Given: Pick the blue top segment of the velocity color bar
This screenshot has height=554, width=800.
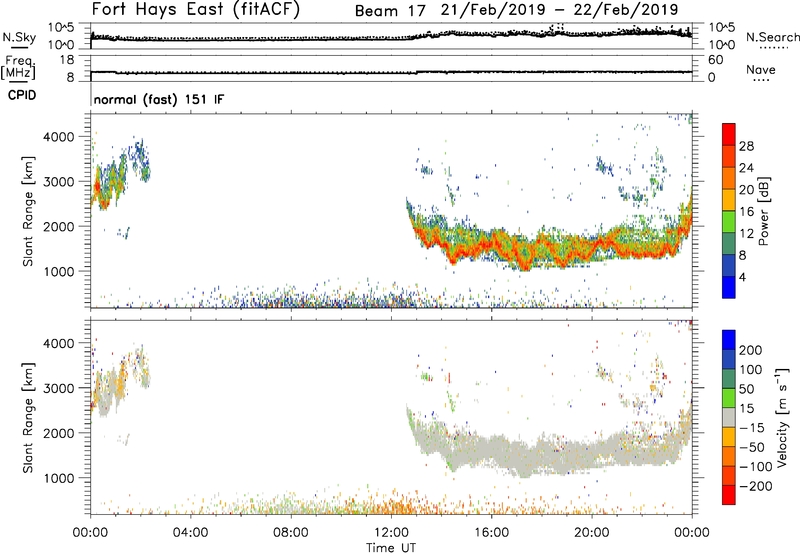Looking at the screenshot, I should (729, 340).
